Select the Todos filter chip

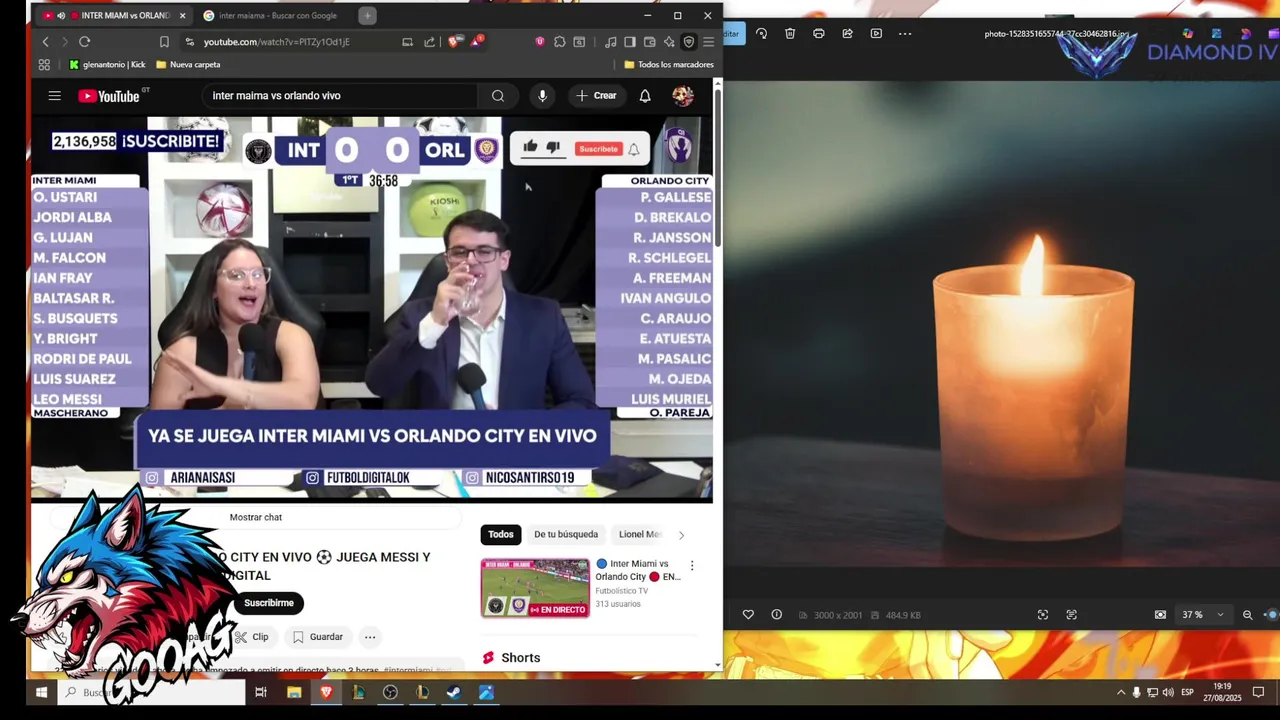[501, 534]
